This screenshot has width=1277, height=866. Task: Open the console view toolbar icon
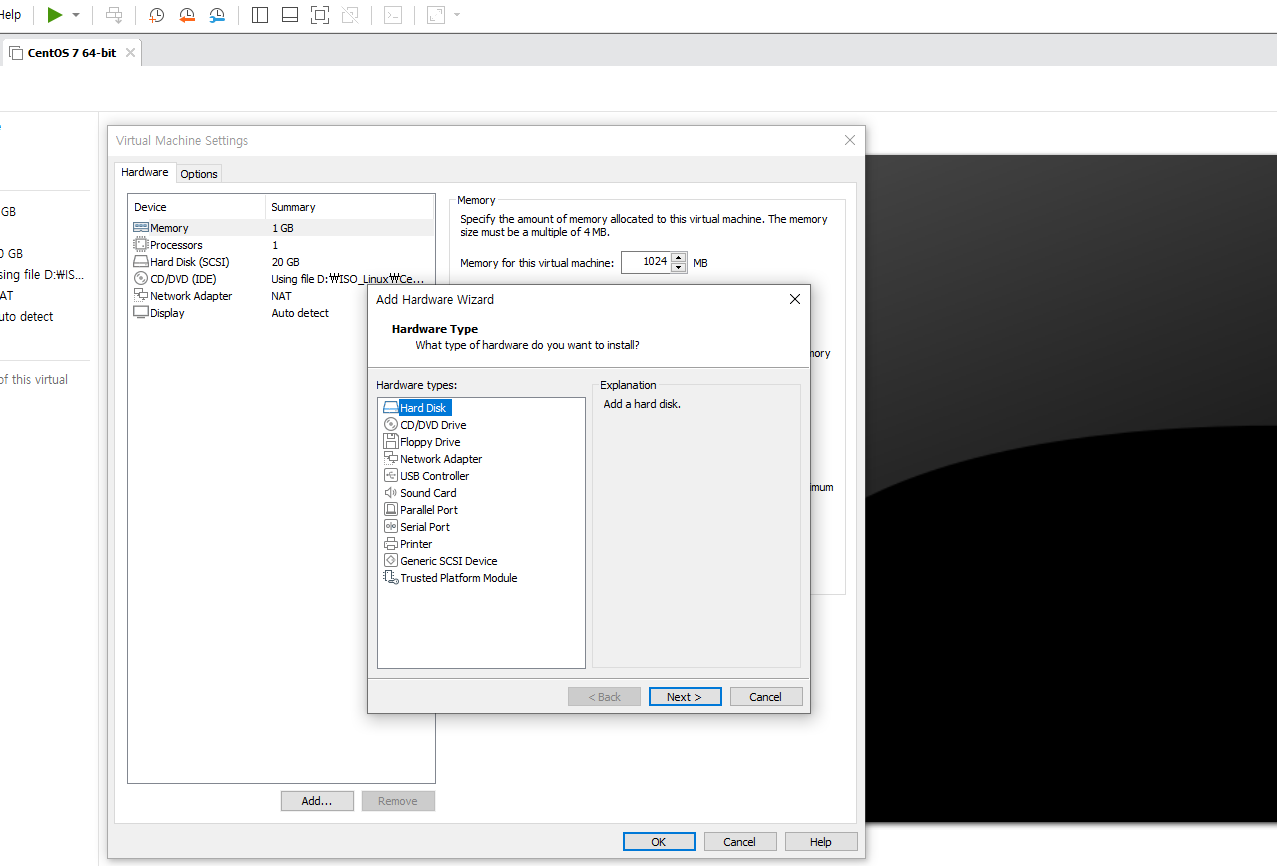394,15
